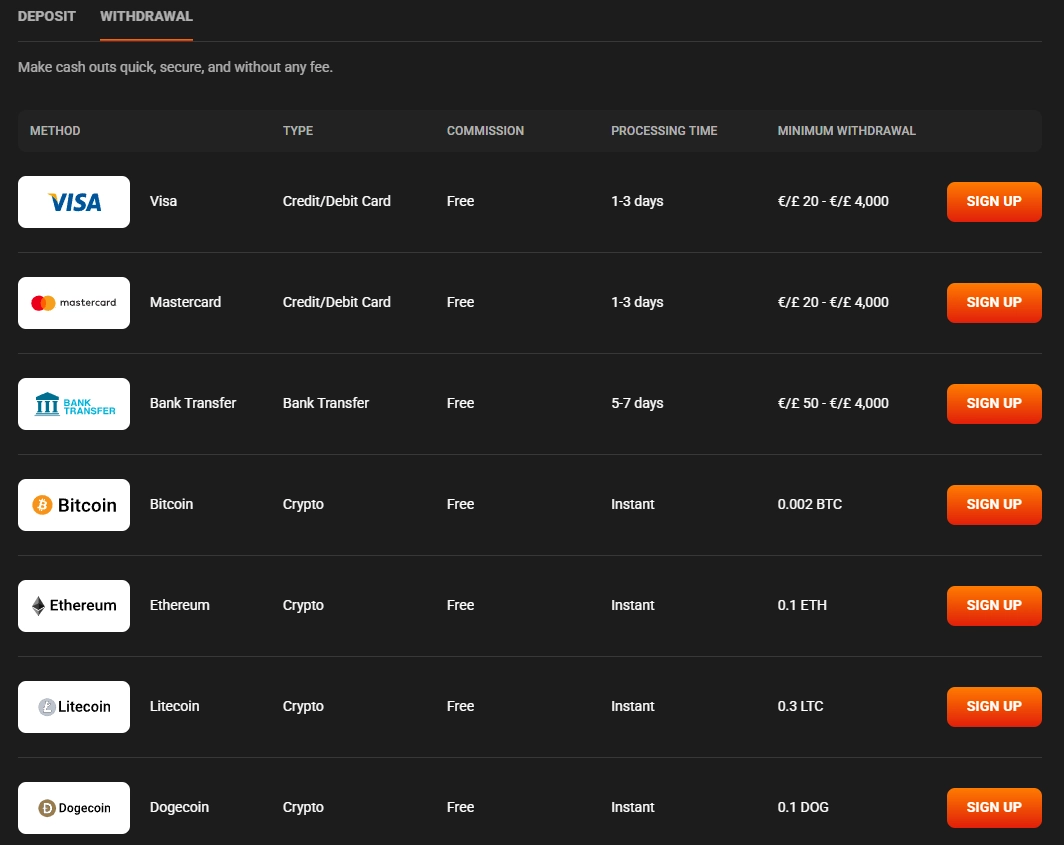Viewport: 1064px width, 845px height.
Task: Click the Dogecoin method name text
Action: pyautogui.click(x=179, y=808)
